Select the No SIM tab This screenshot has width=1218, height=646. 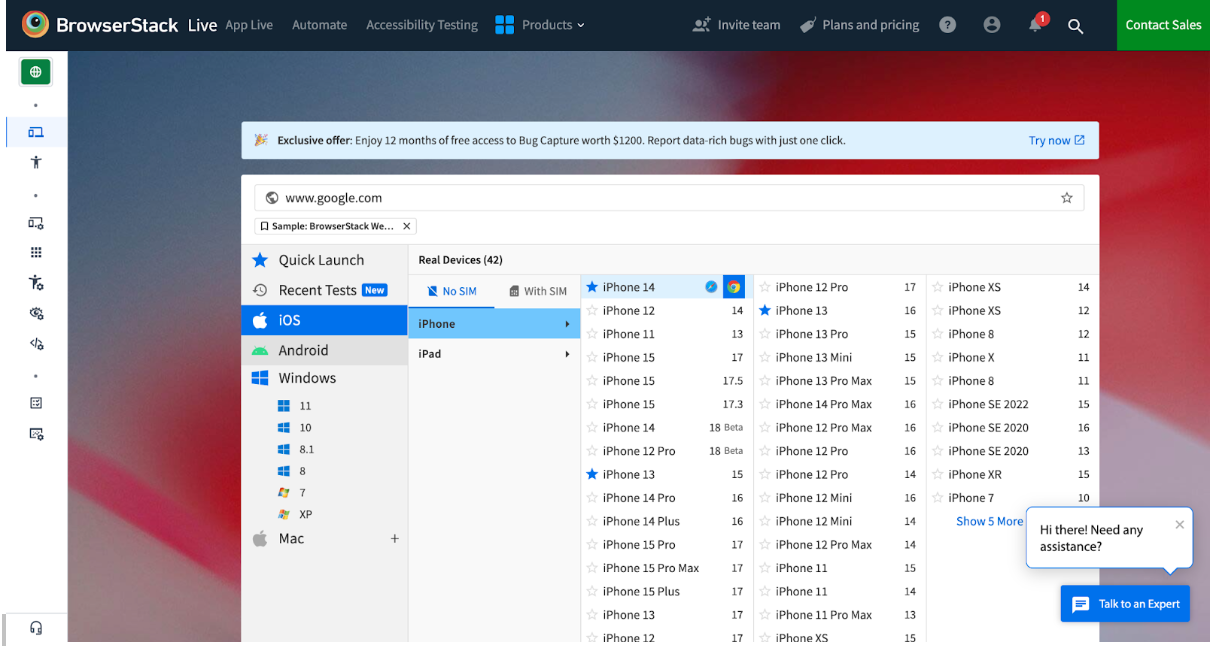[x=451, y=291]
